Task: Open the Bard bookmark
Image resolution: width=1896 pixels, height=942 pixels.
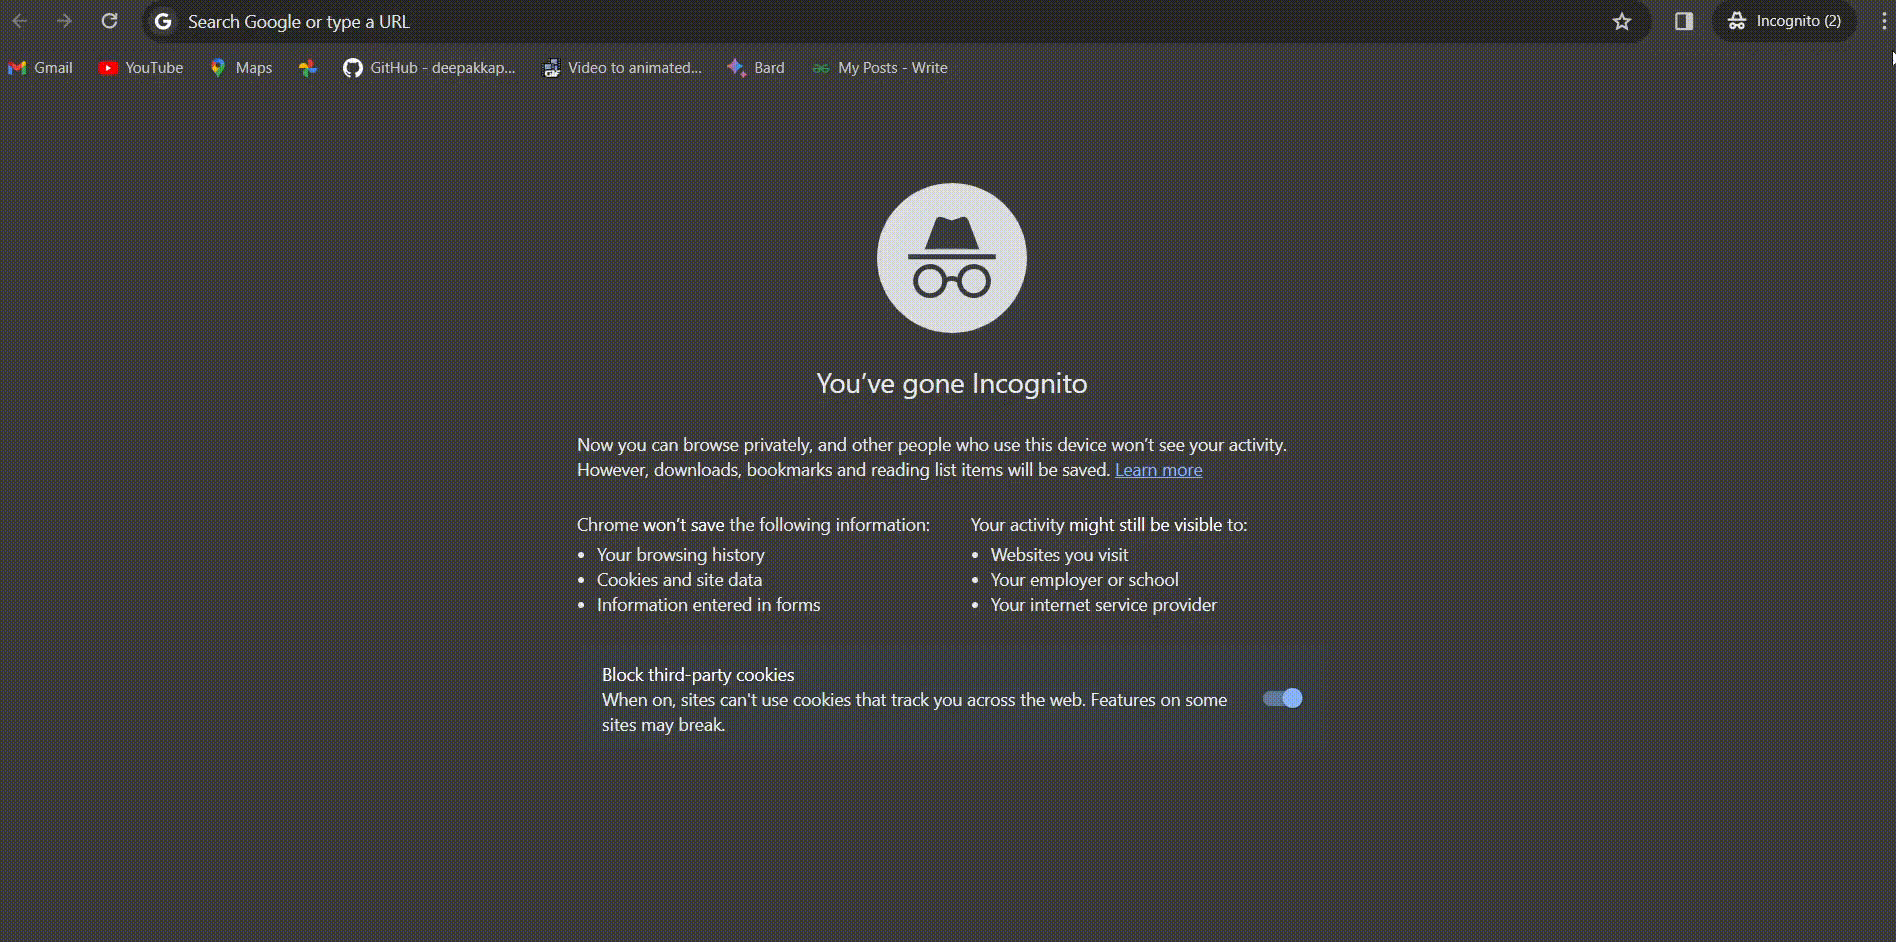Action: tap(755, 67)
